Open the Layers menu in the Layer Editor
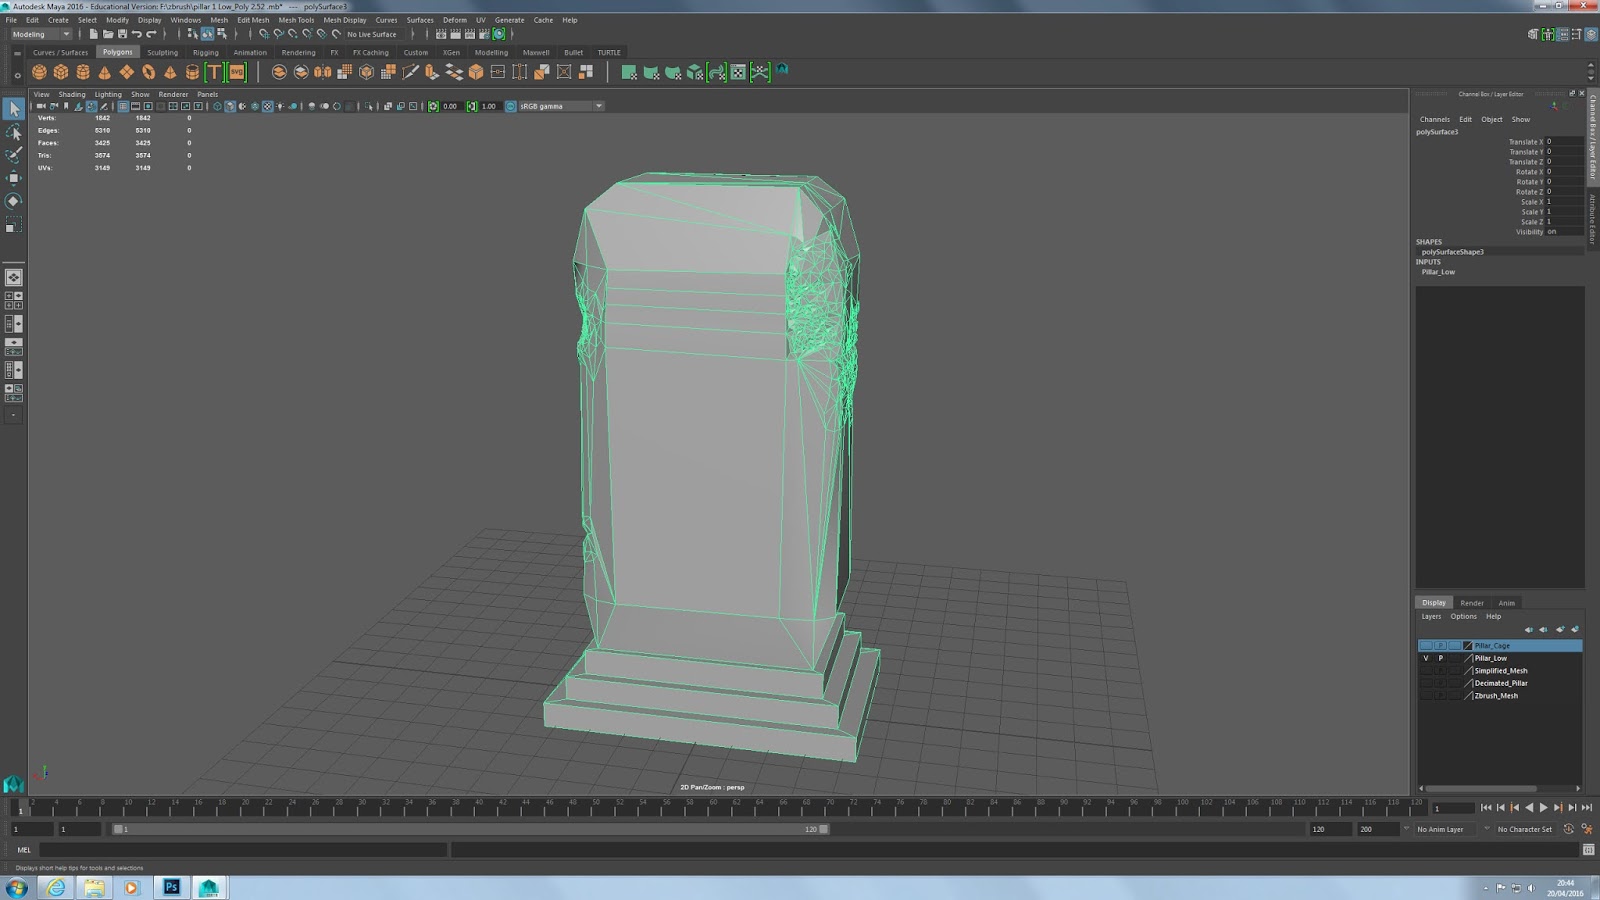This screenshot has width=1600, height=900. pos(1431,616)
